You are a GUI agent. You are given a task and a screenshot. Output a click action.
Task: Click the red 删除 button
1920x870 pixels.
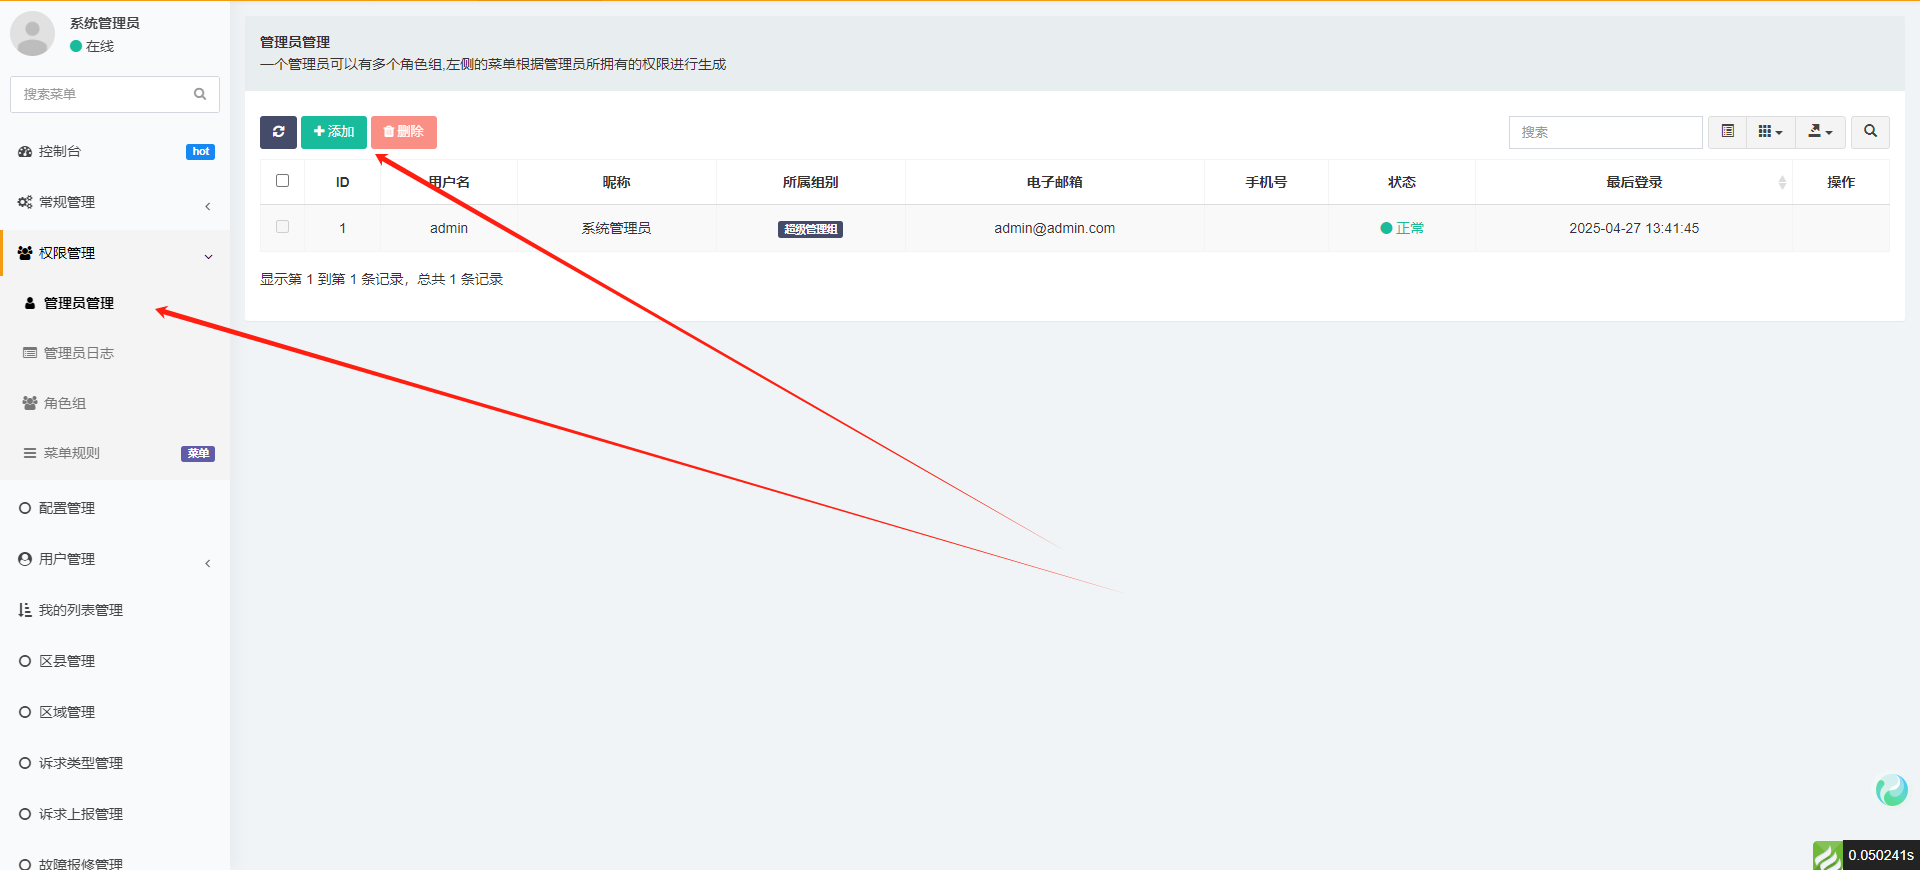[404, 132]
